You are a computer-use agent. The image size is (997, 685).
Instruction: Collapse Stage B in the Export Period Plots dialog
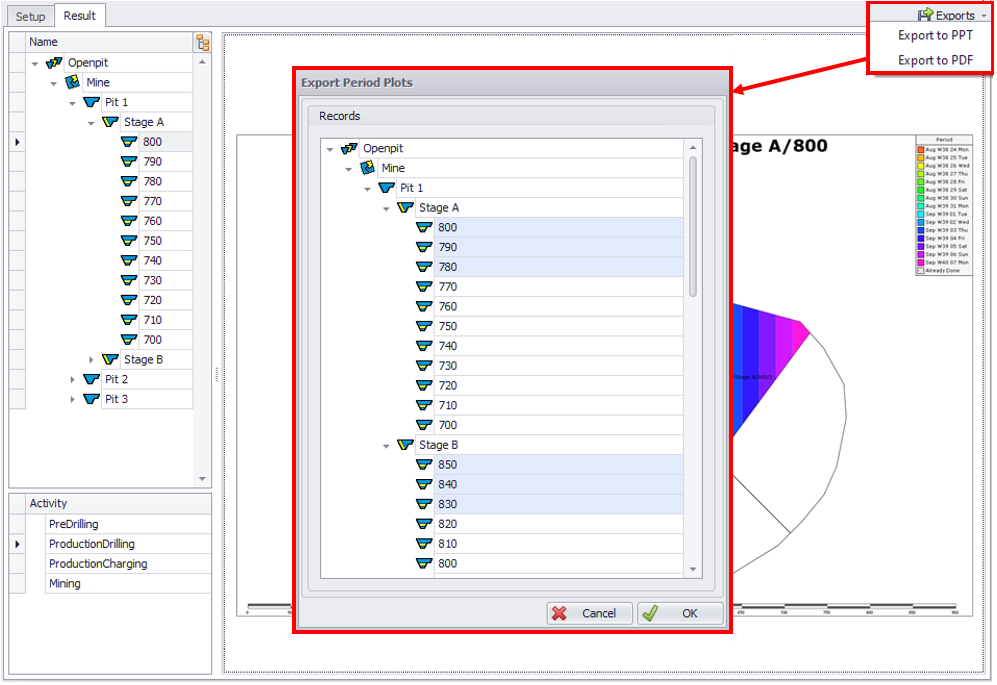click(387, 446)
